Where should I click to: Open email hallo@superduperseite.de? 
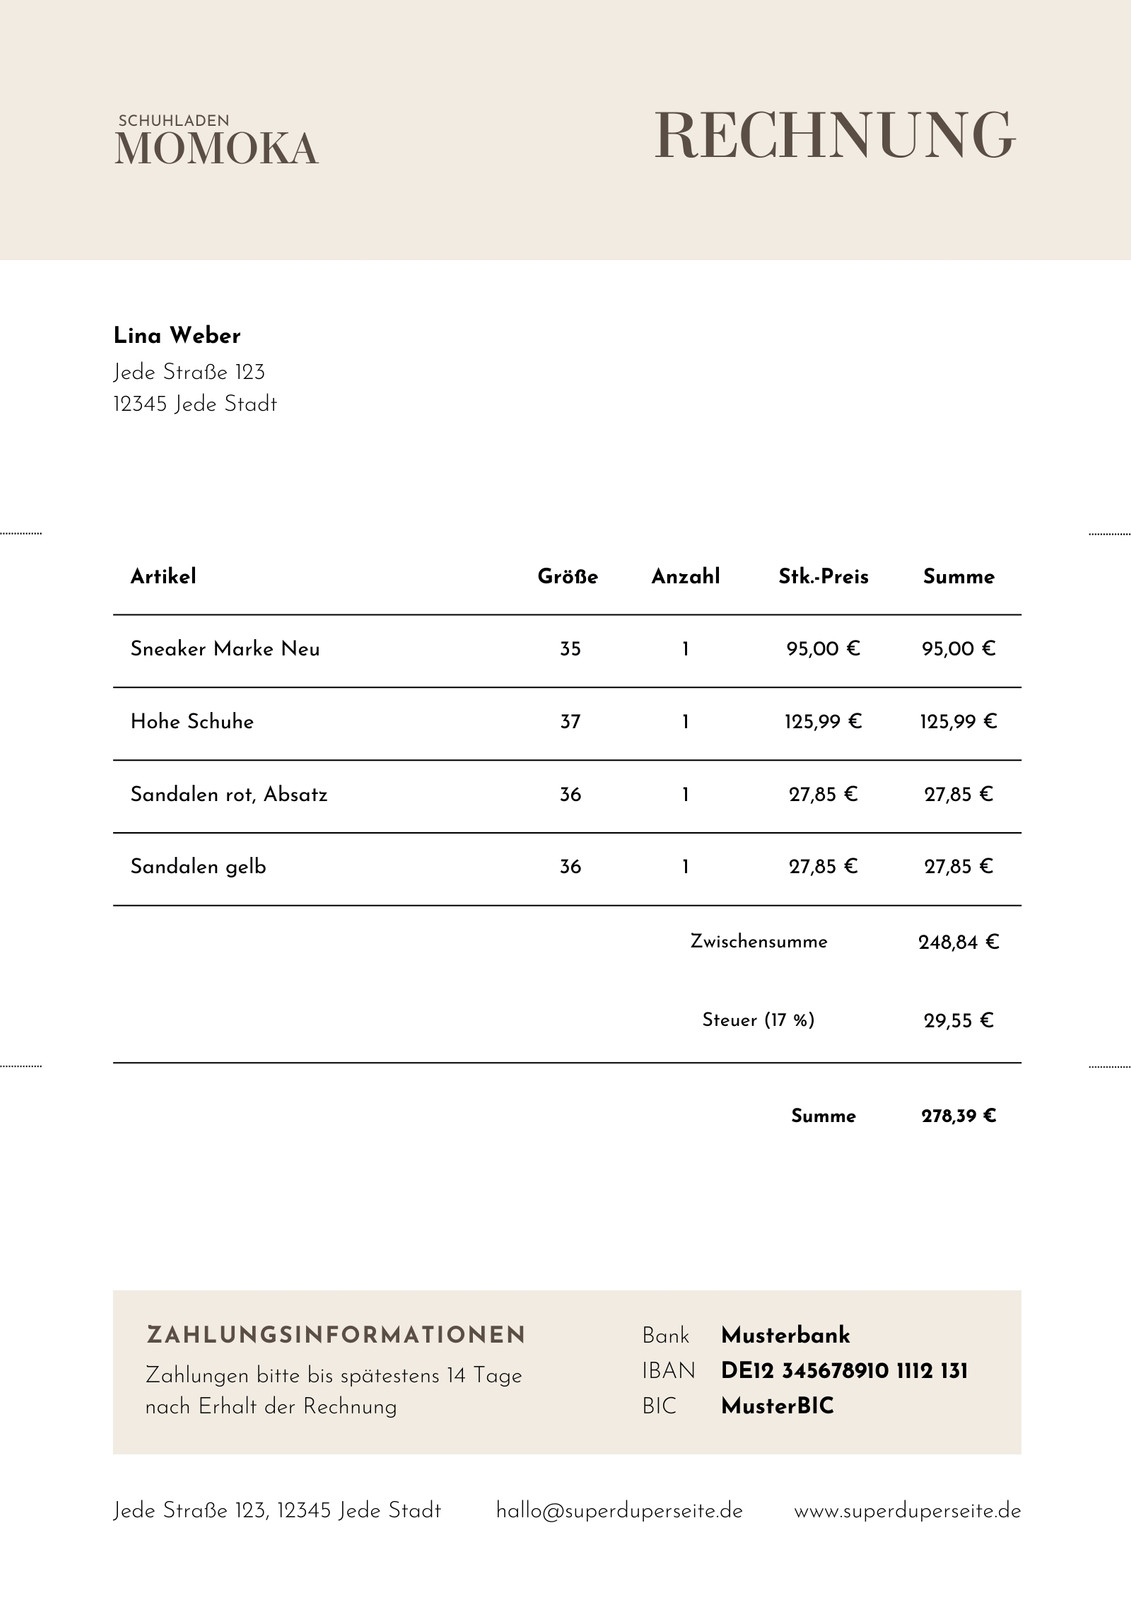619,1511
